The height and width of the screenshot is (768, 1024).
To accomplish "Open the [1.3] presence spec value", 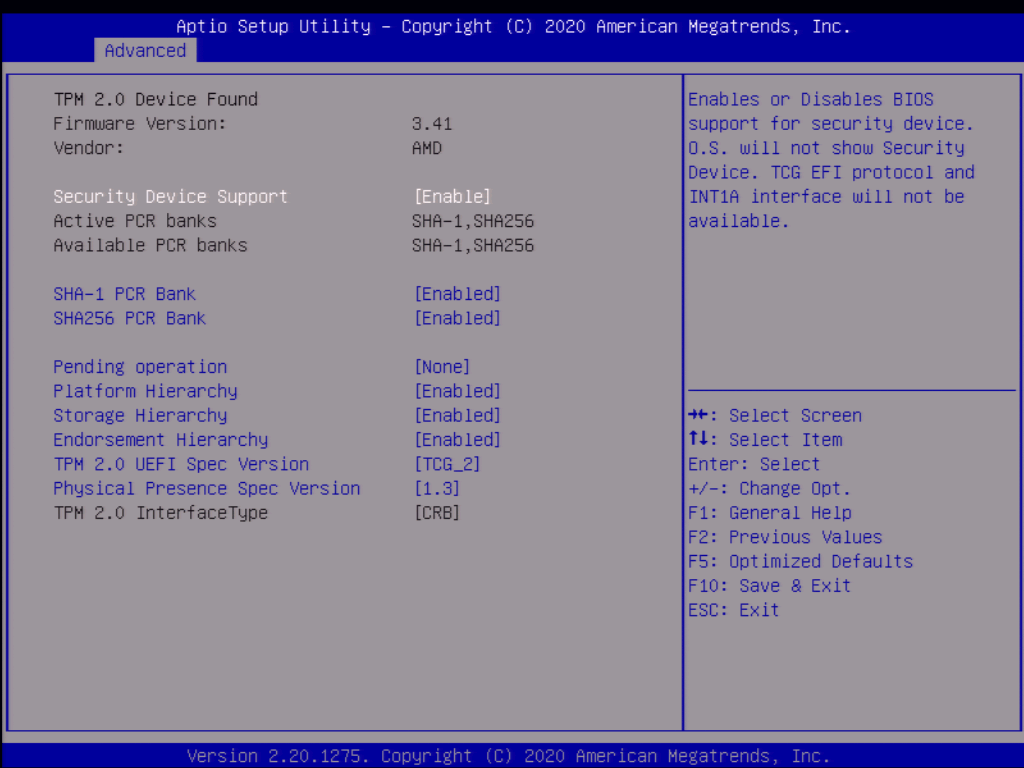I will tap(437, 488).
